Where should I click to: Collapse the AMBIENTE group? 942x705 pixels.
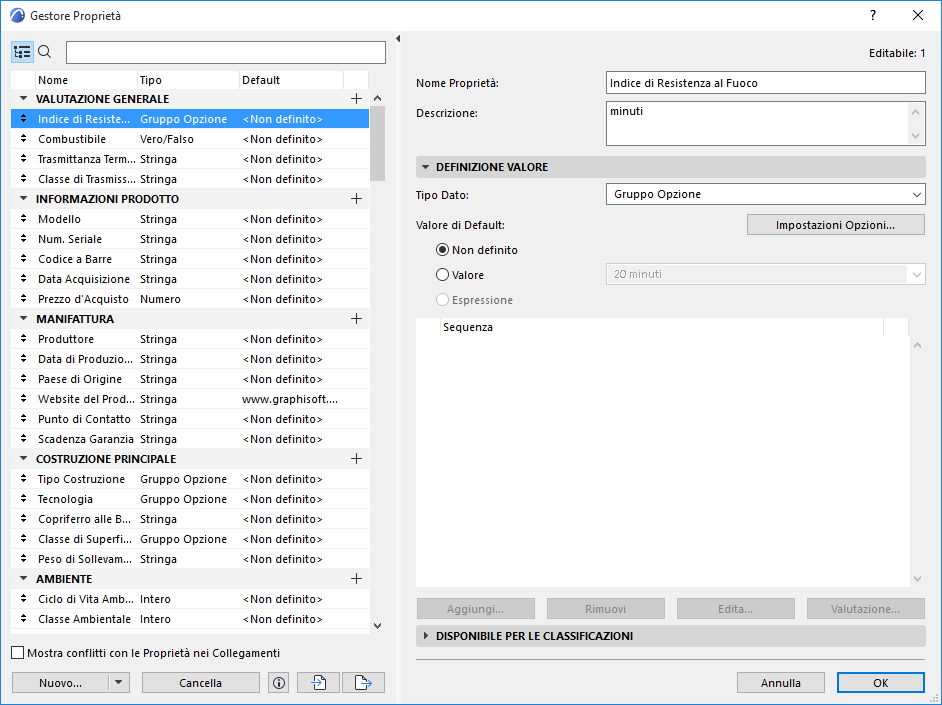23,579
